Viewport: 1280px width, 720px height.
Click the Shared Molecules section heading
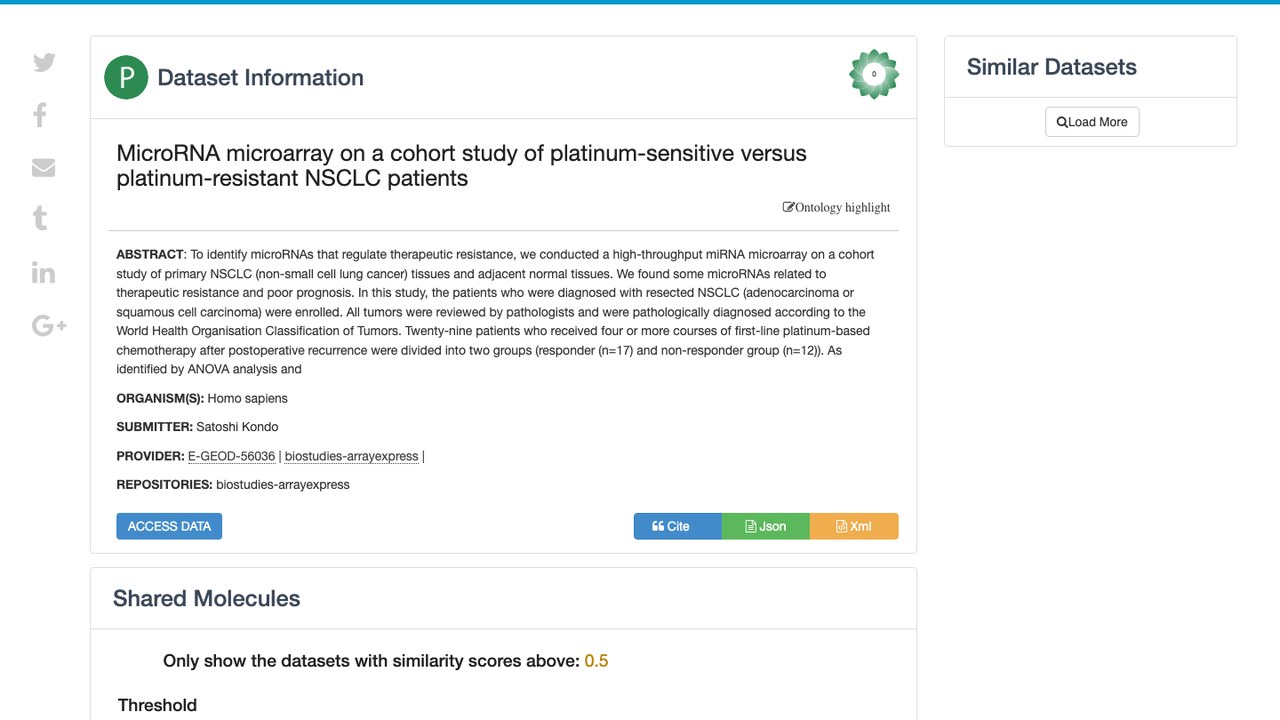[x=206, y=598]
